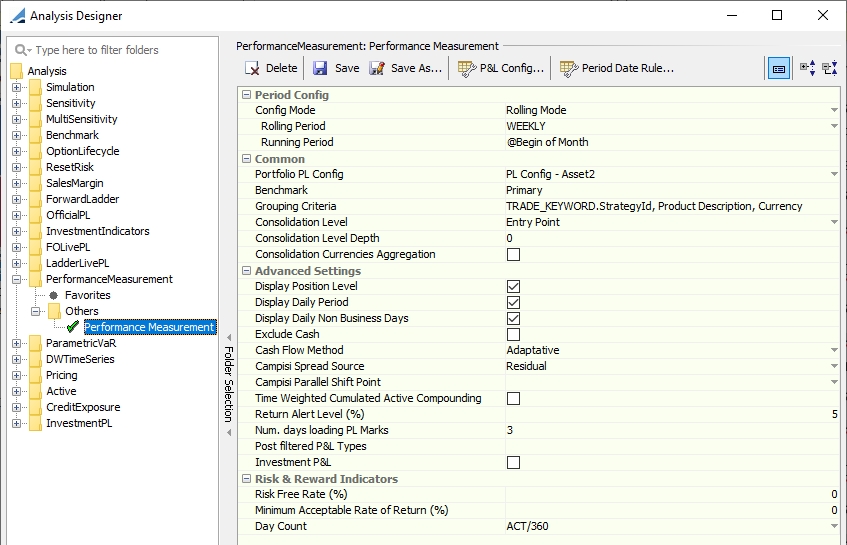Toggle the property description view icon
This screenshot has height=545, width=847.
click(x=779, y=69)
